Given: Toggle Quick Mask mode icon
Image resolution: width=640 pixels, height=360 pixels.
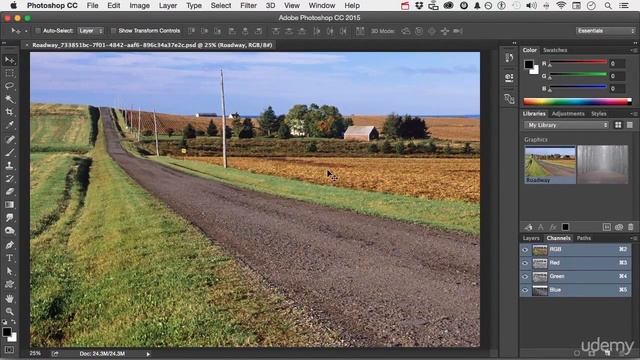Looking at the screenshot, I should (9, 350).
